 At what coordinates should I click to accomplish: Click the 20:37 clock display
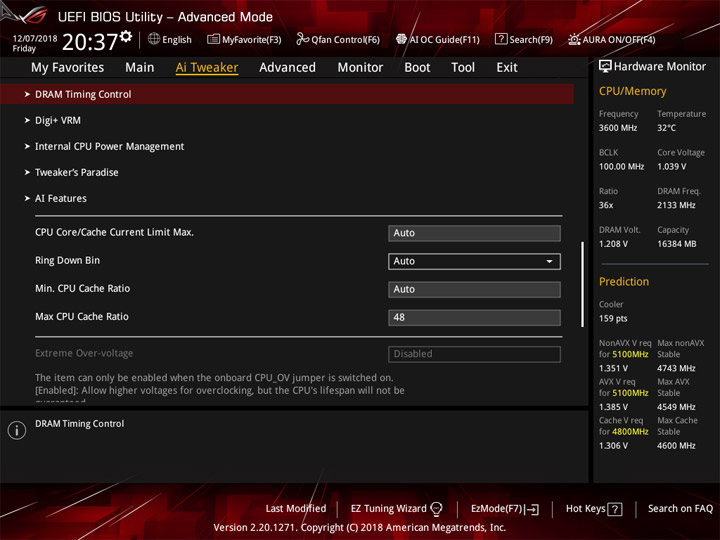coord(90,42)
